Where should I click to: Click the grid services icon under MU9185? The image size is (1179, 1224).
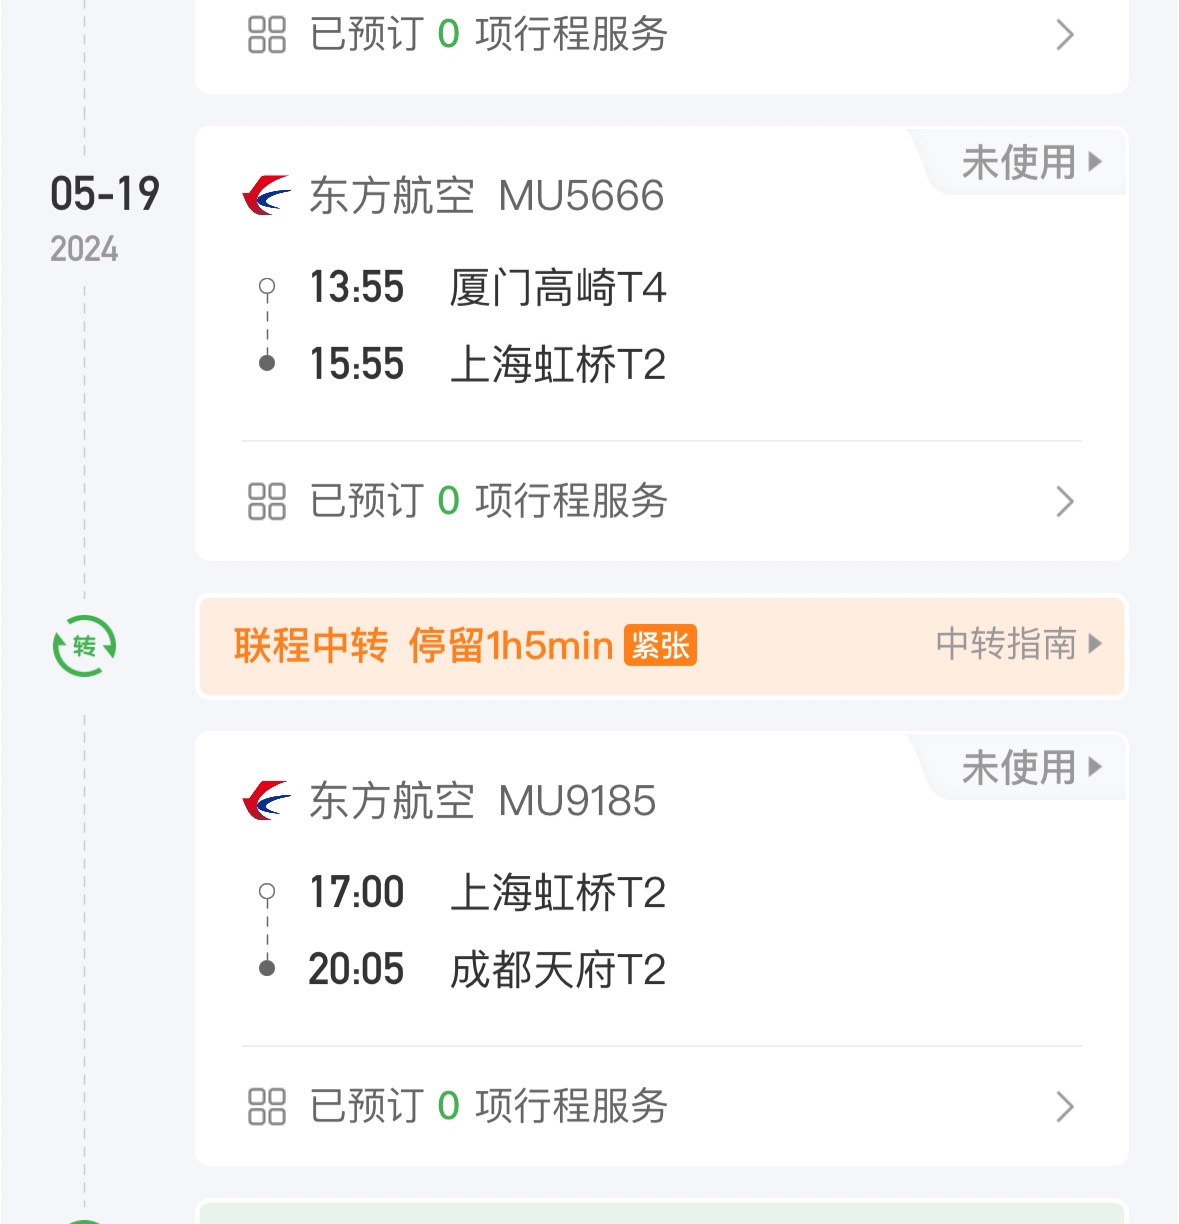tap(267, 1106)
